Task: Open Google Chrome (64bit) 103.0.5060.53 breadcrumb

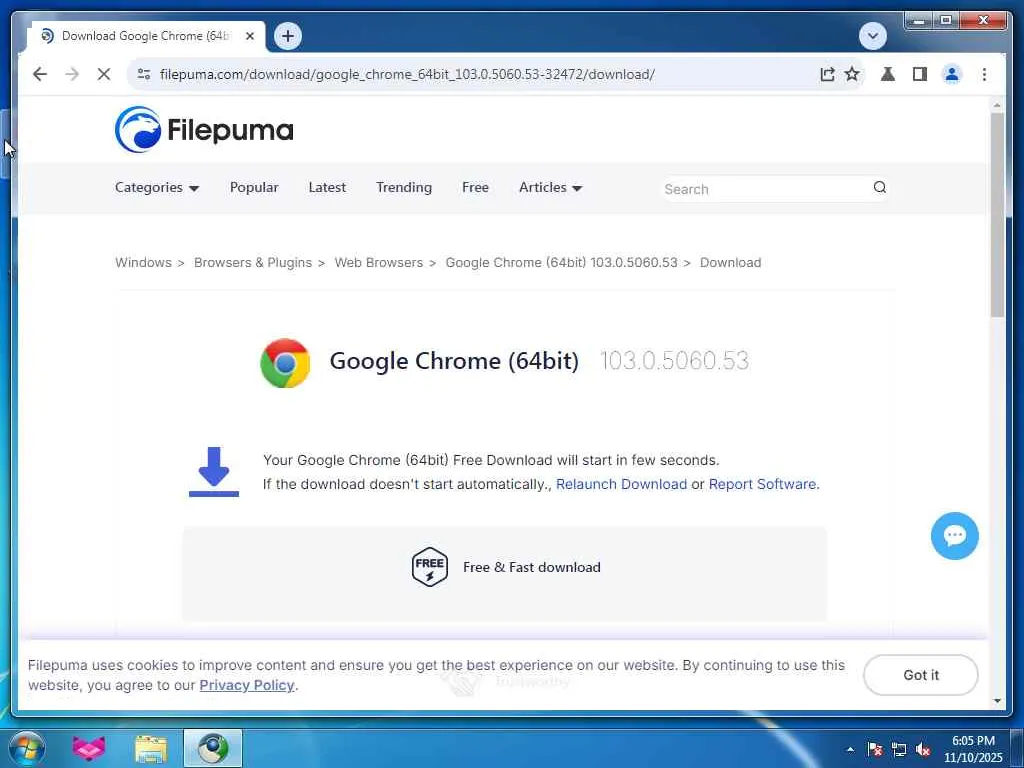Action: coord(562,263)
